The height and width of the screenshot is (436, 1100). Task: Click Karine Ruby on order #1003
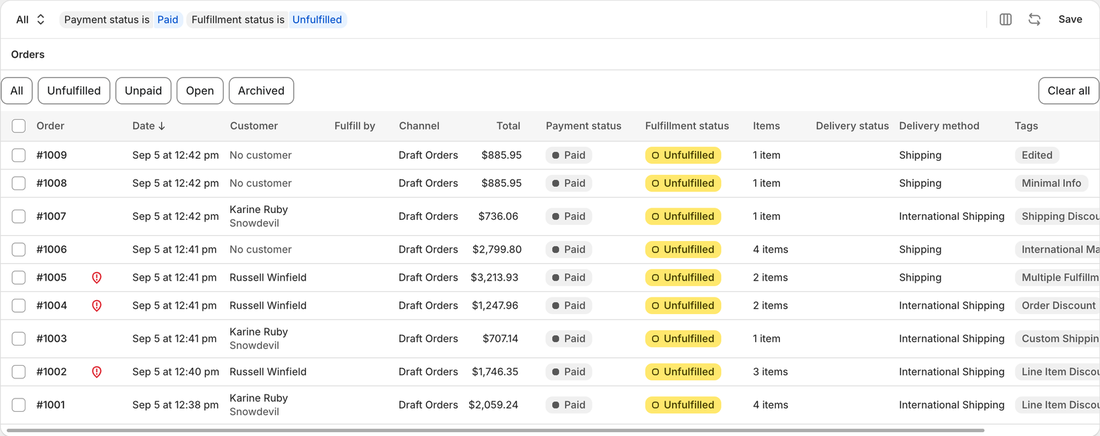click(x=259, y=332)
